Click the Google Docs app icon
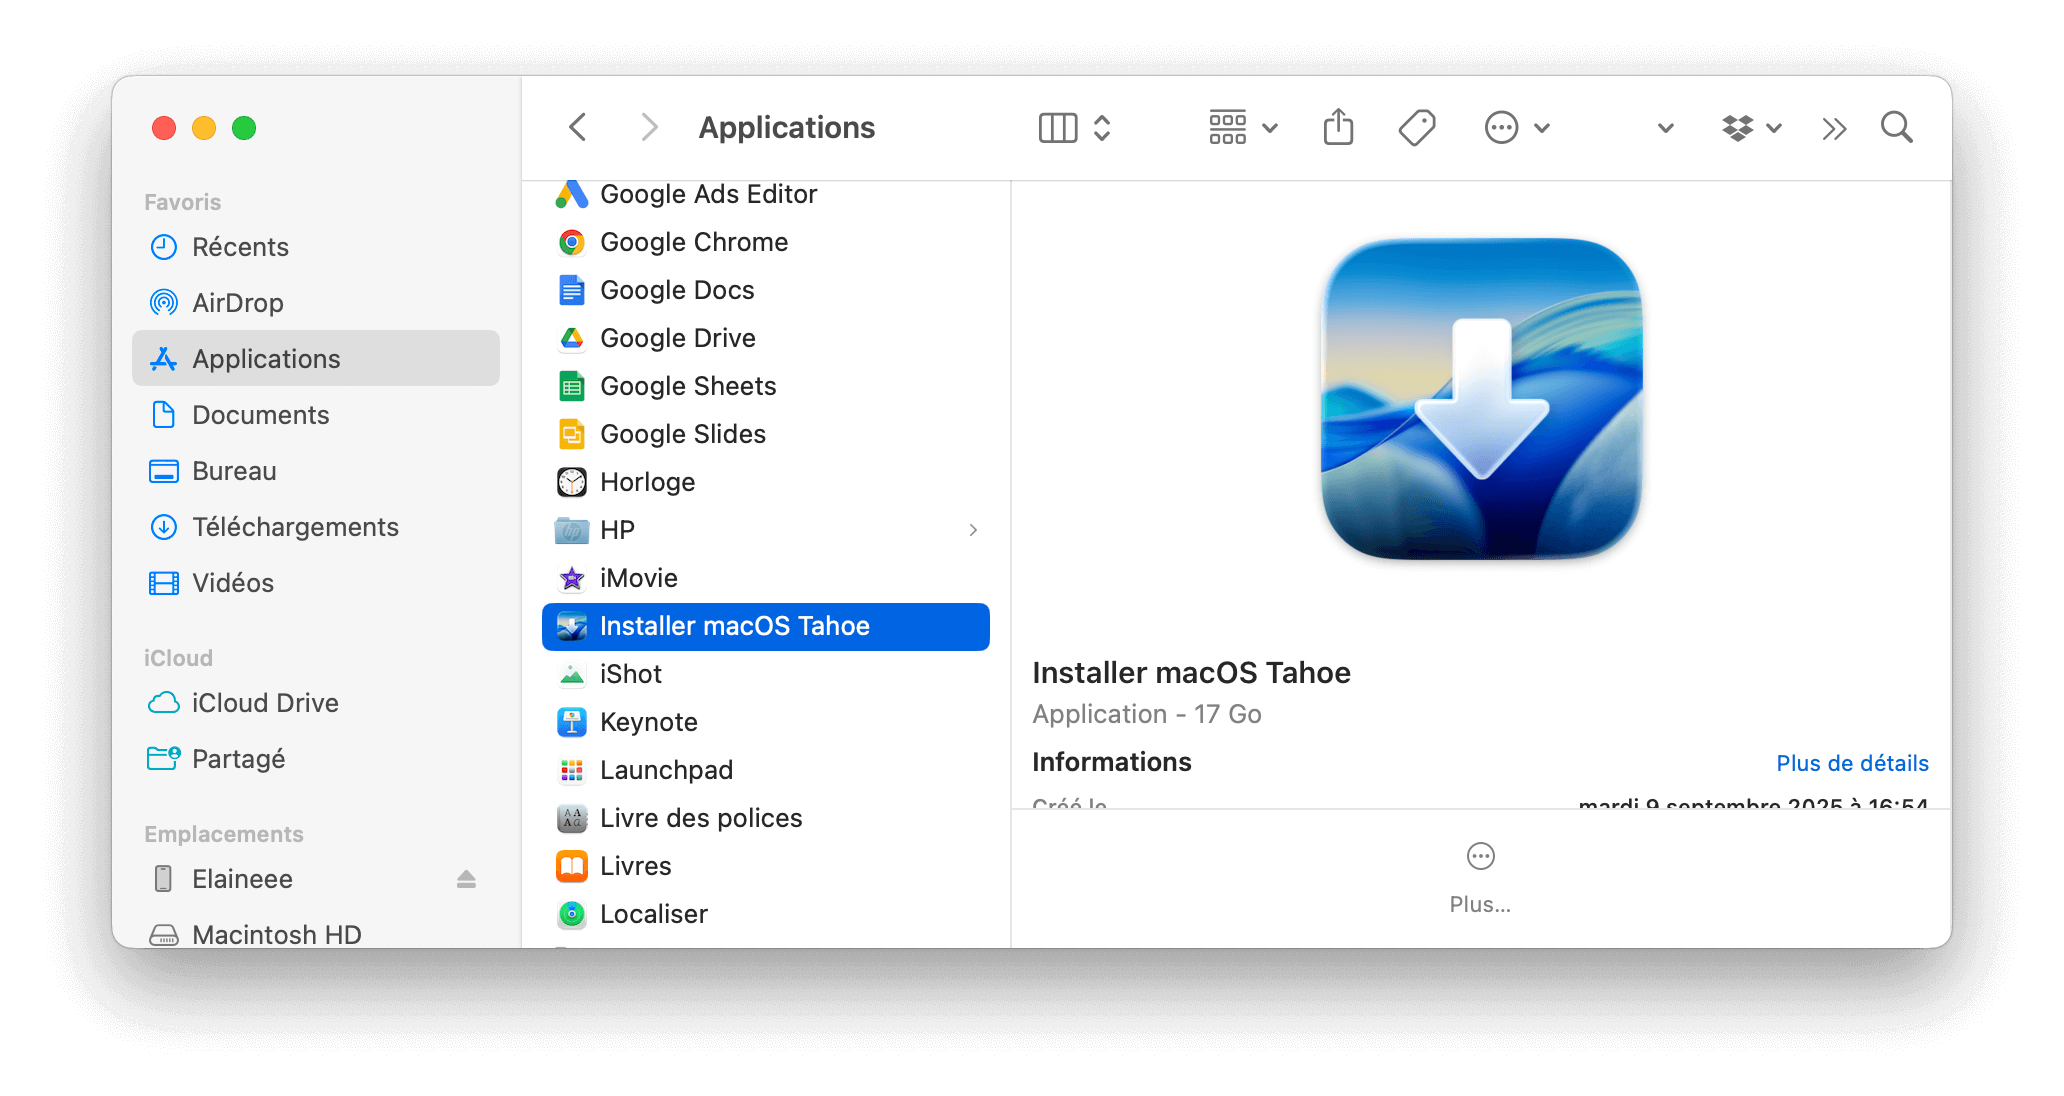 (572, 290)
